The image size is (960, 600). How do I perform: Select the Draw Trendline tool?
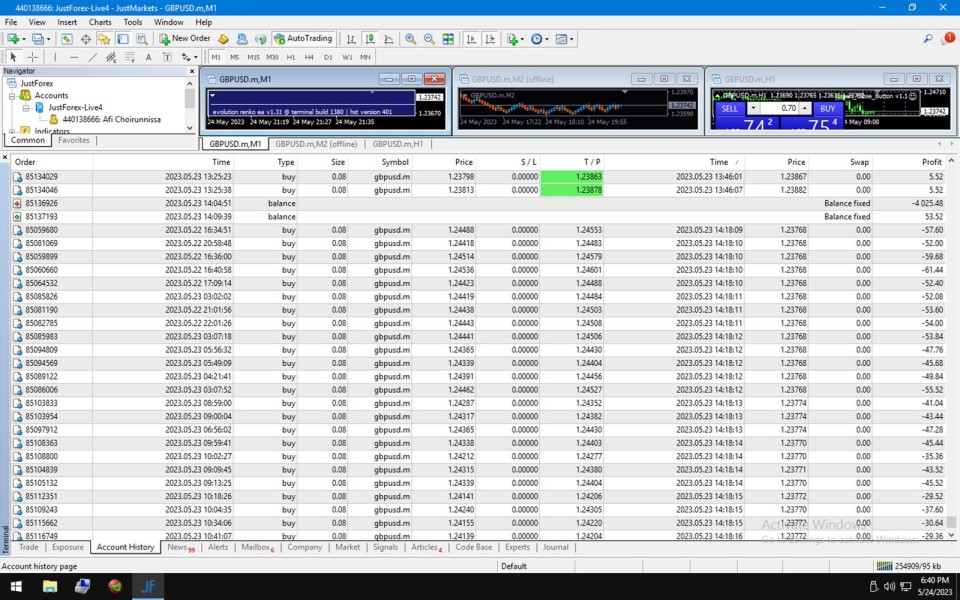(93, 57)
